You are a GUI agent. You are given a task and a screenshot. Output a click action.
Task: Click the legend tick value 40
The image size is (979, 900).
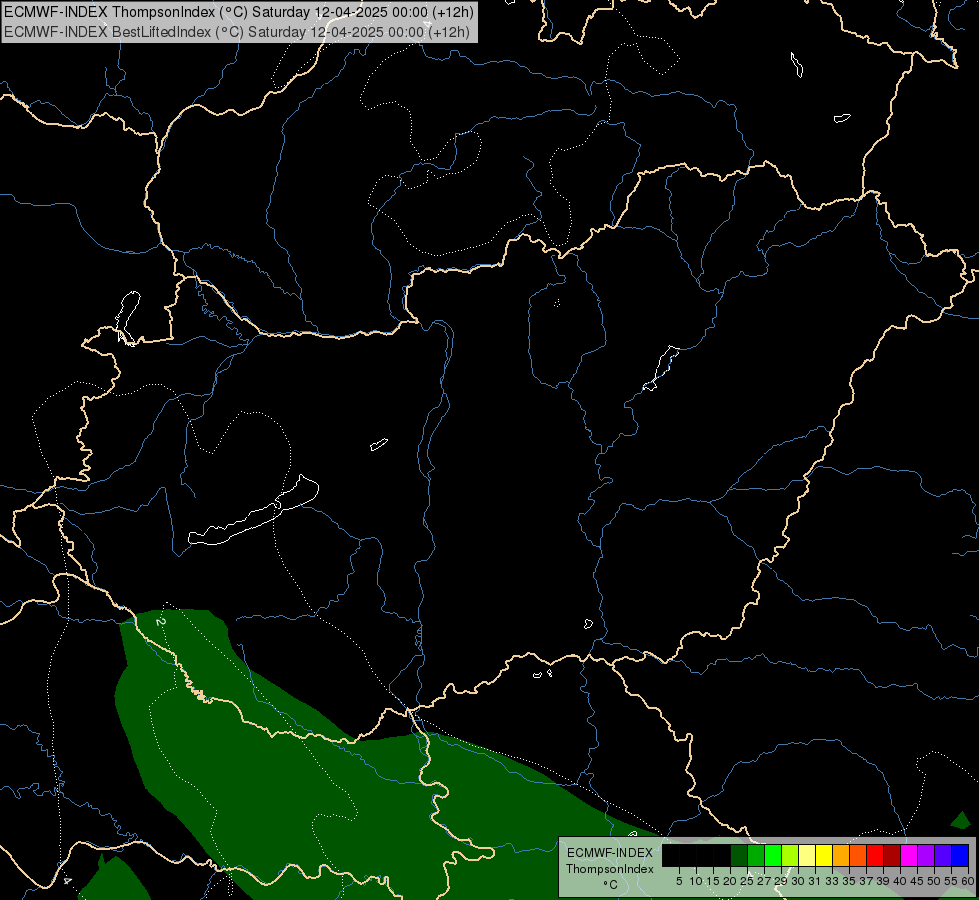click(x=900, y=881)
